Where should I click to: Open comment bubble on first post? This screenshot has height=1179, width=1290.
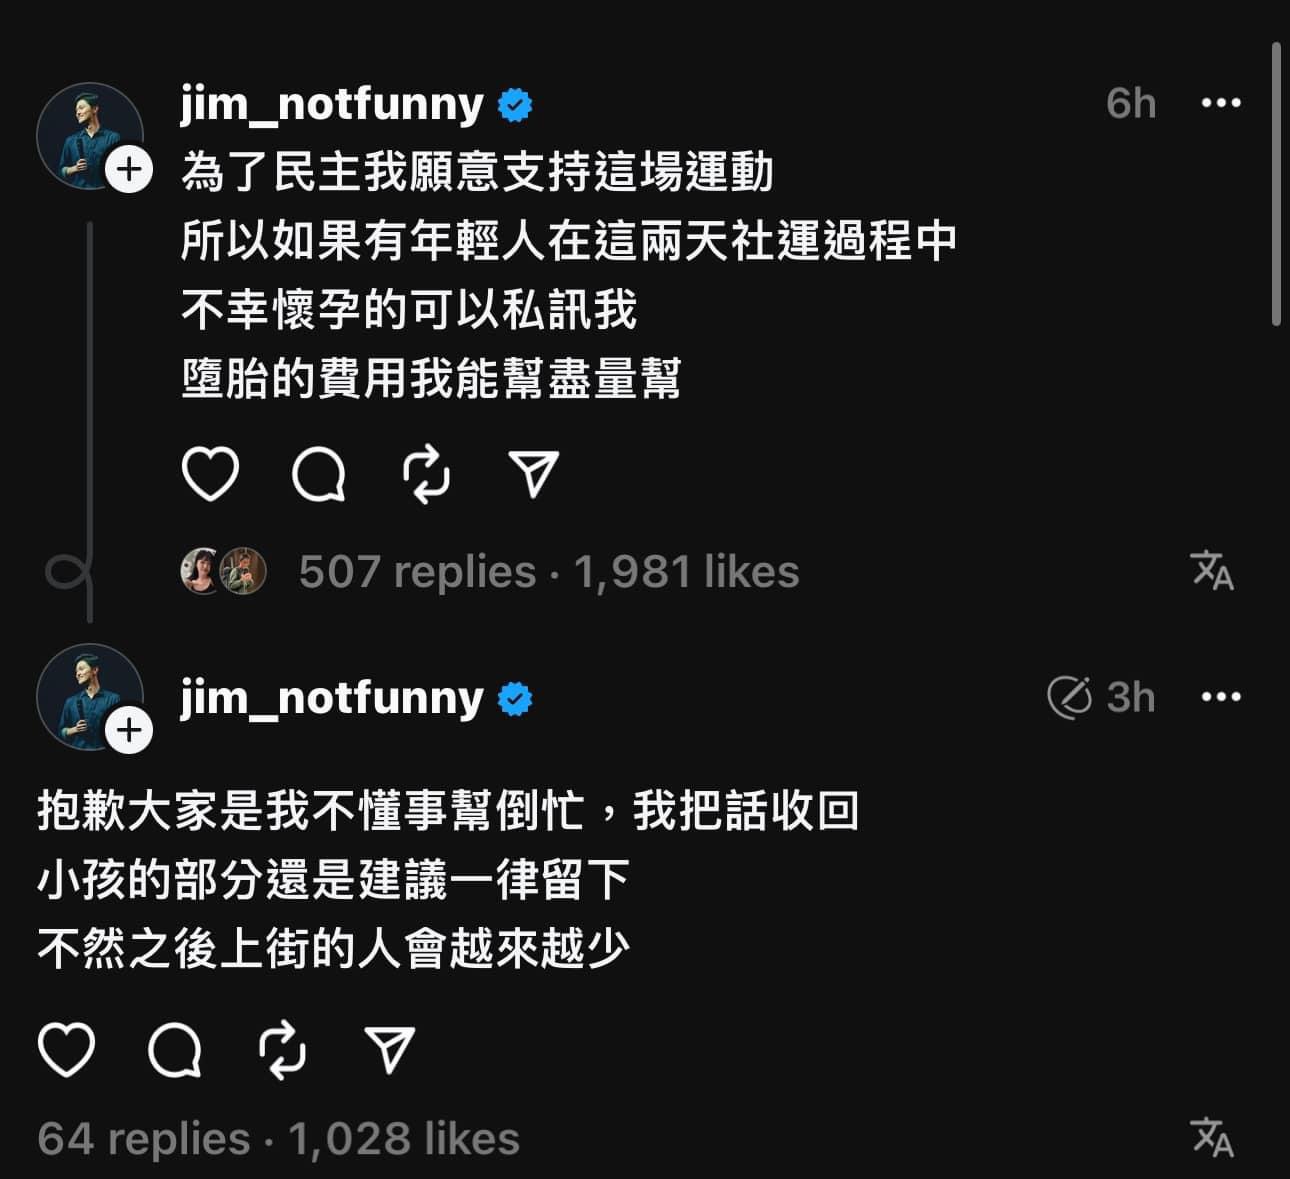(319, 474)
